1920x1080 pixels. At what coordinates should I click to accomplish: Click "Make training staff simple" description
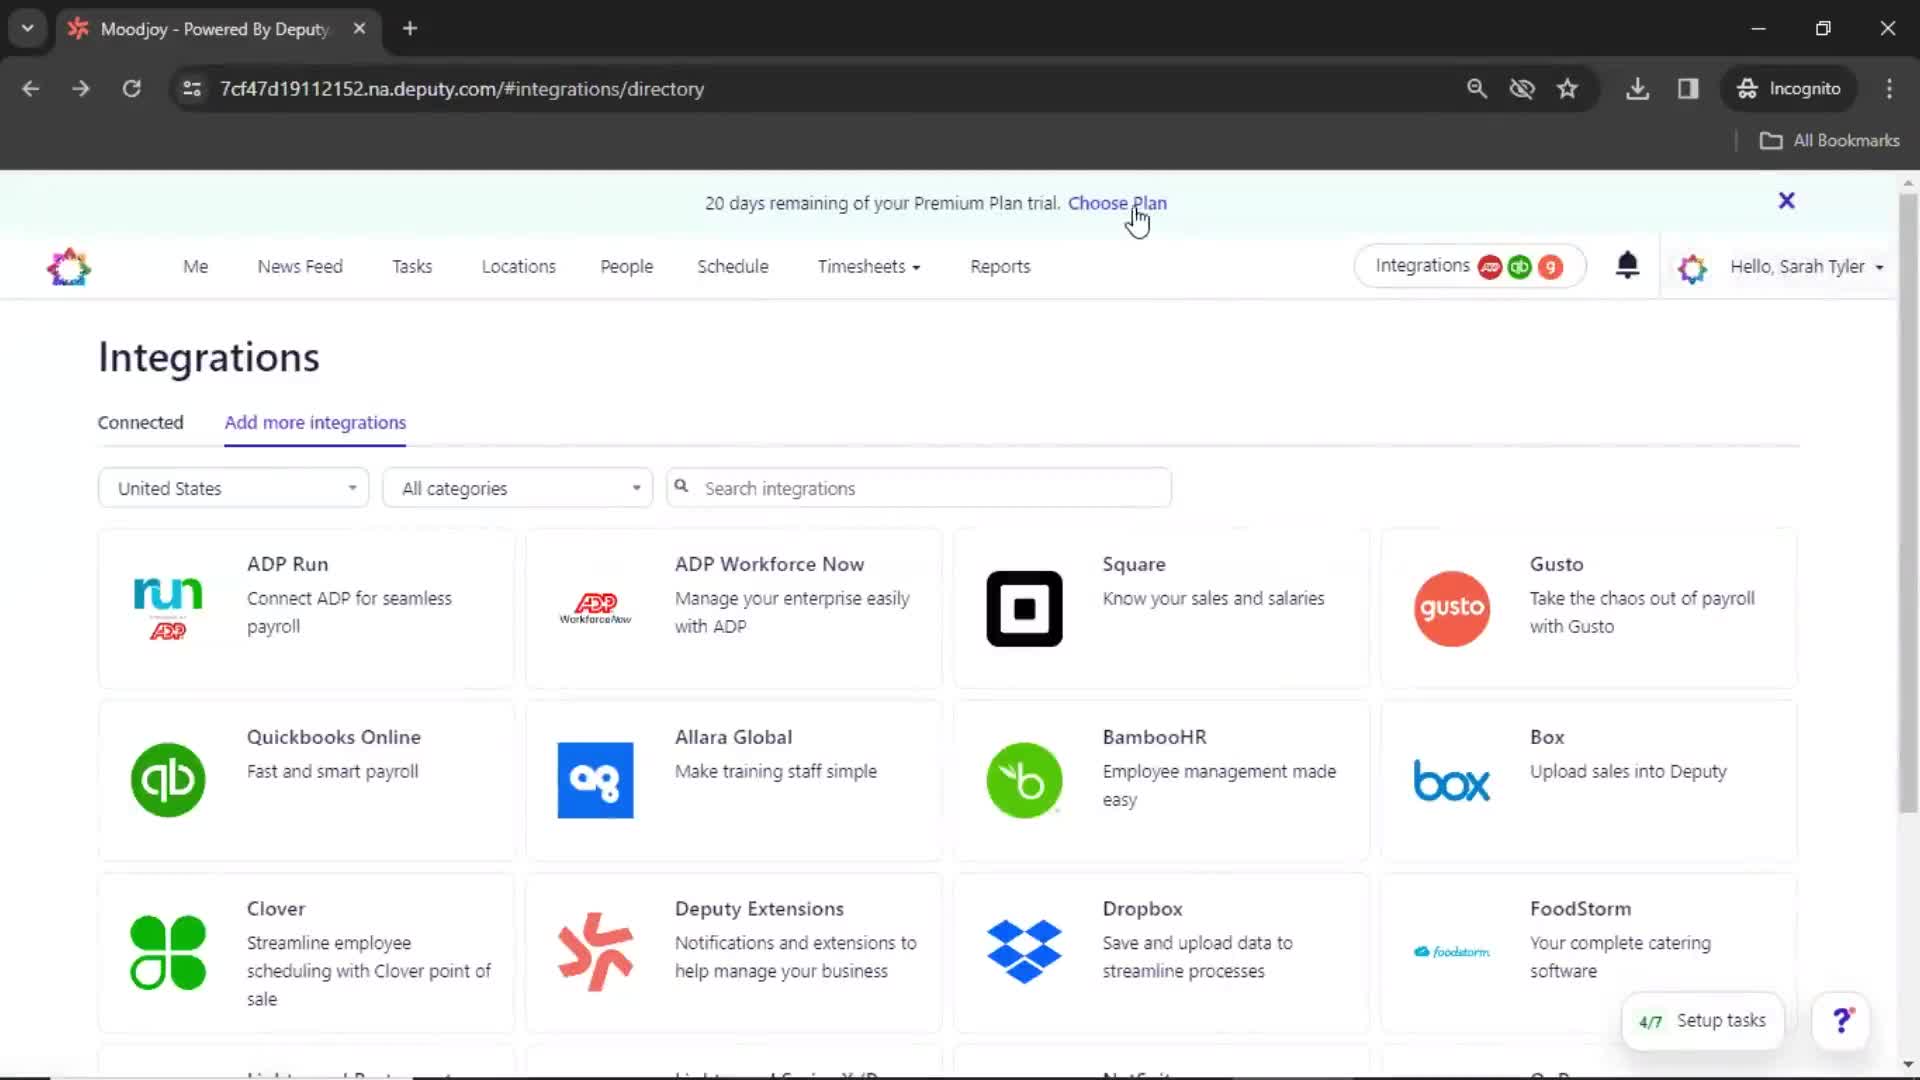pos(775,771)
